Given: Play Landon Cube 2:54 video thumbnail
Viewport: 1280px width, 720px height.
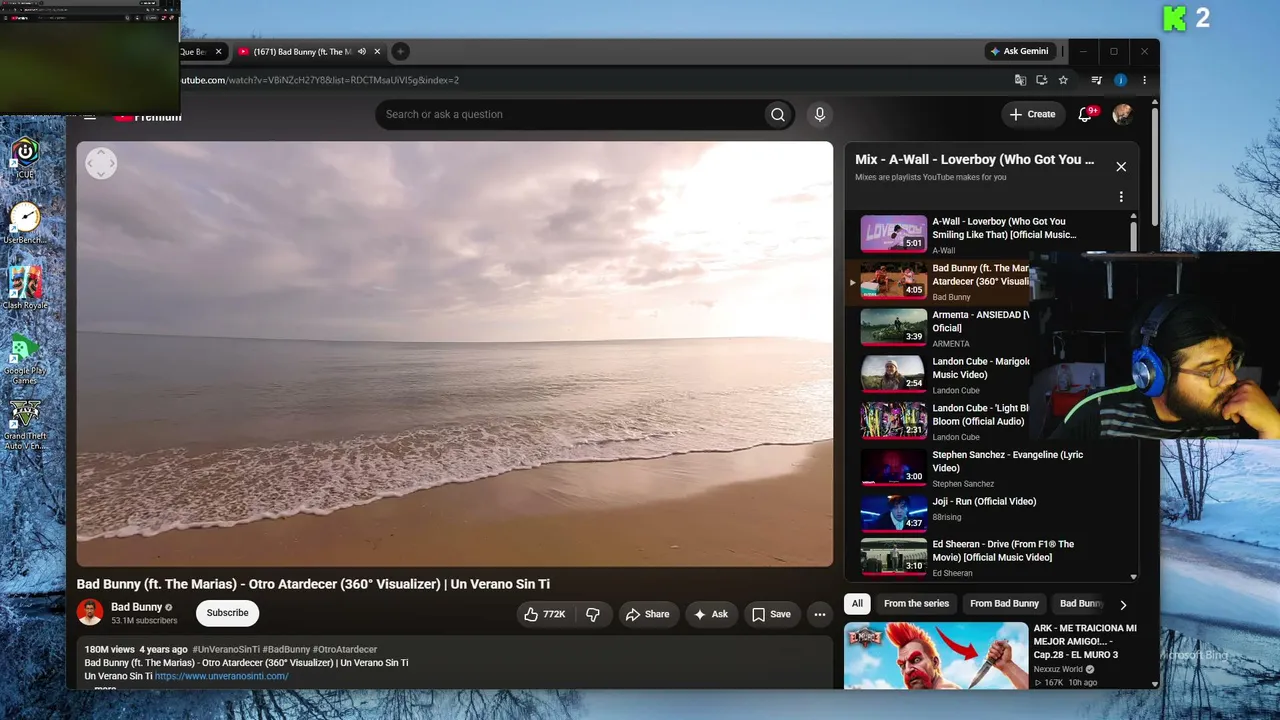Looking at the screenshot, I should (894, 374).
